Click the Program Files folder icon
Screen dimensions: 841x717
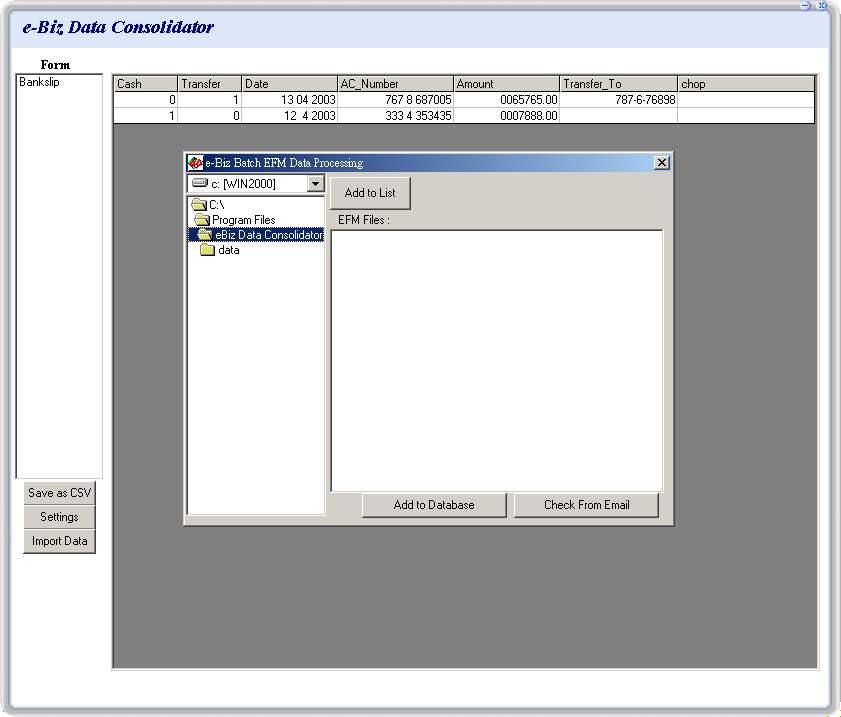click(202, 220)
